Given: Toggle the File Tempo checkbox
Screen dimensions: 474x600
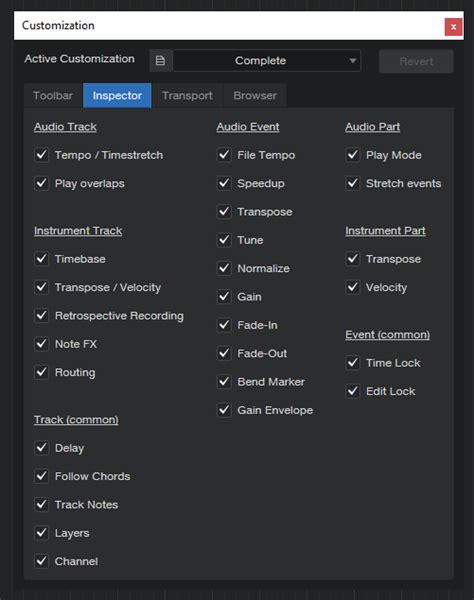Looking at the screenshot, I should tap(224, 155).
